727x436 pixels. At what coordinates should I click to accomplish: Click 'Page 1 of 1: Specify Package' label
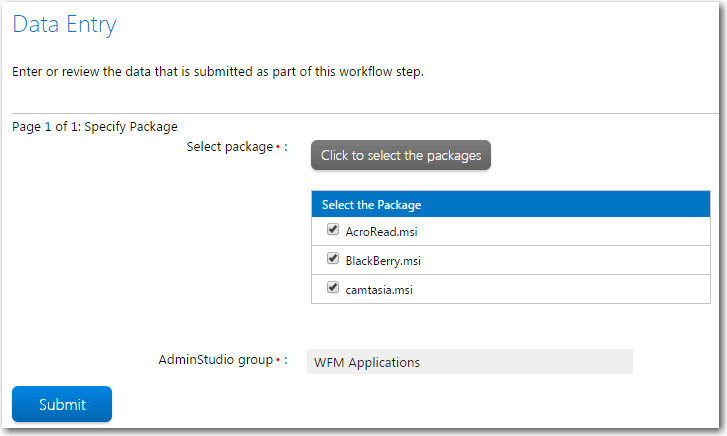click(95, 127)
